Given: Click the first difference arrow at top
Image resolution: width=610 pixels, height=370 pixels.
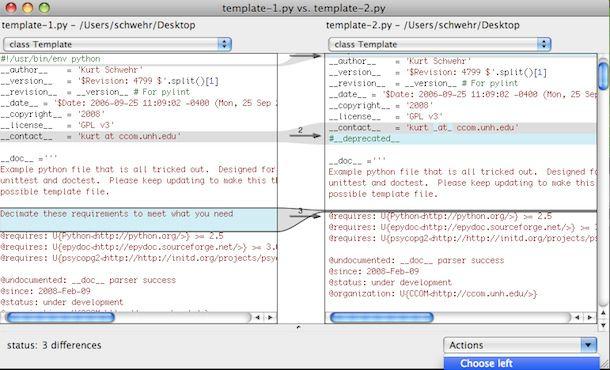Looking at the screenshot, I should tap(305, 56).
